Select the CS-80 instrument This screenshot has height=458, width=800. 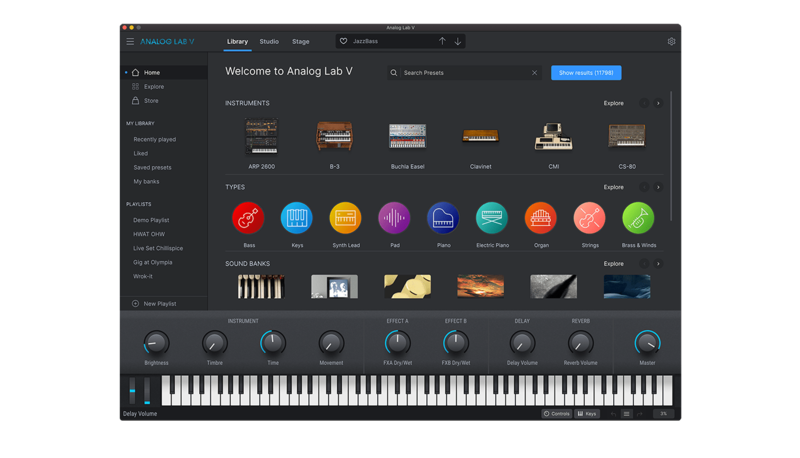pyautogui.click(x=627, y=136)
